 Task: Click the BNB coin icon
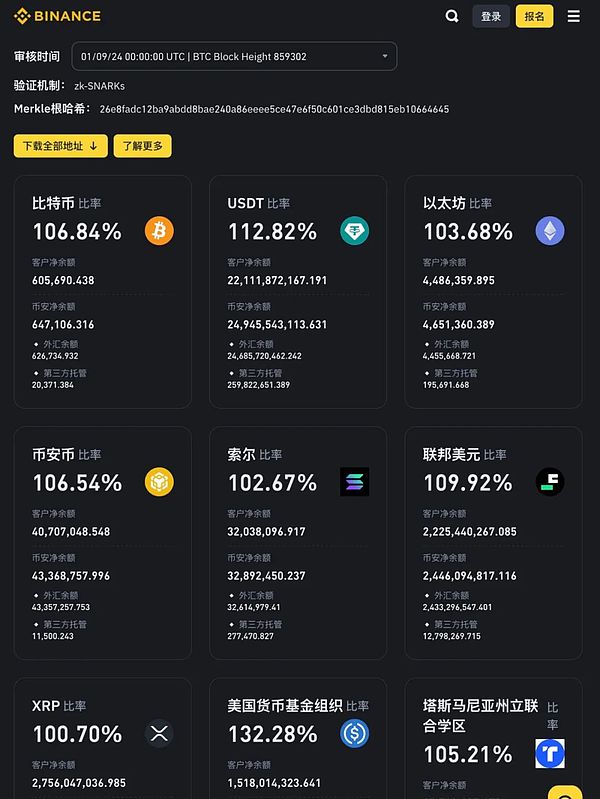click(x=159, y=482)
